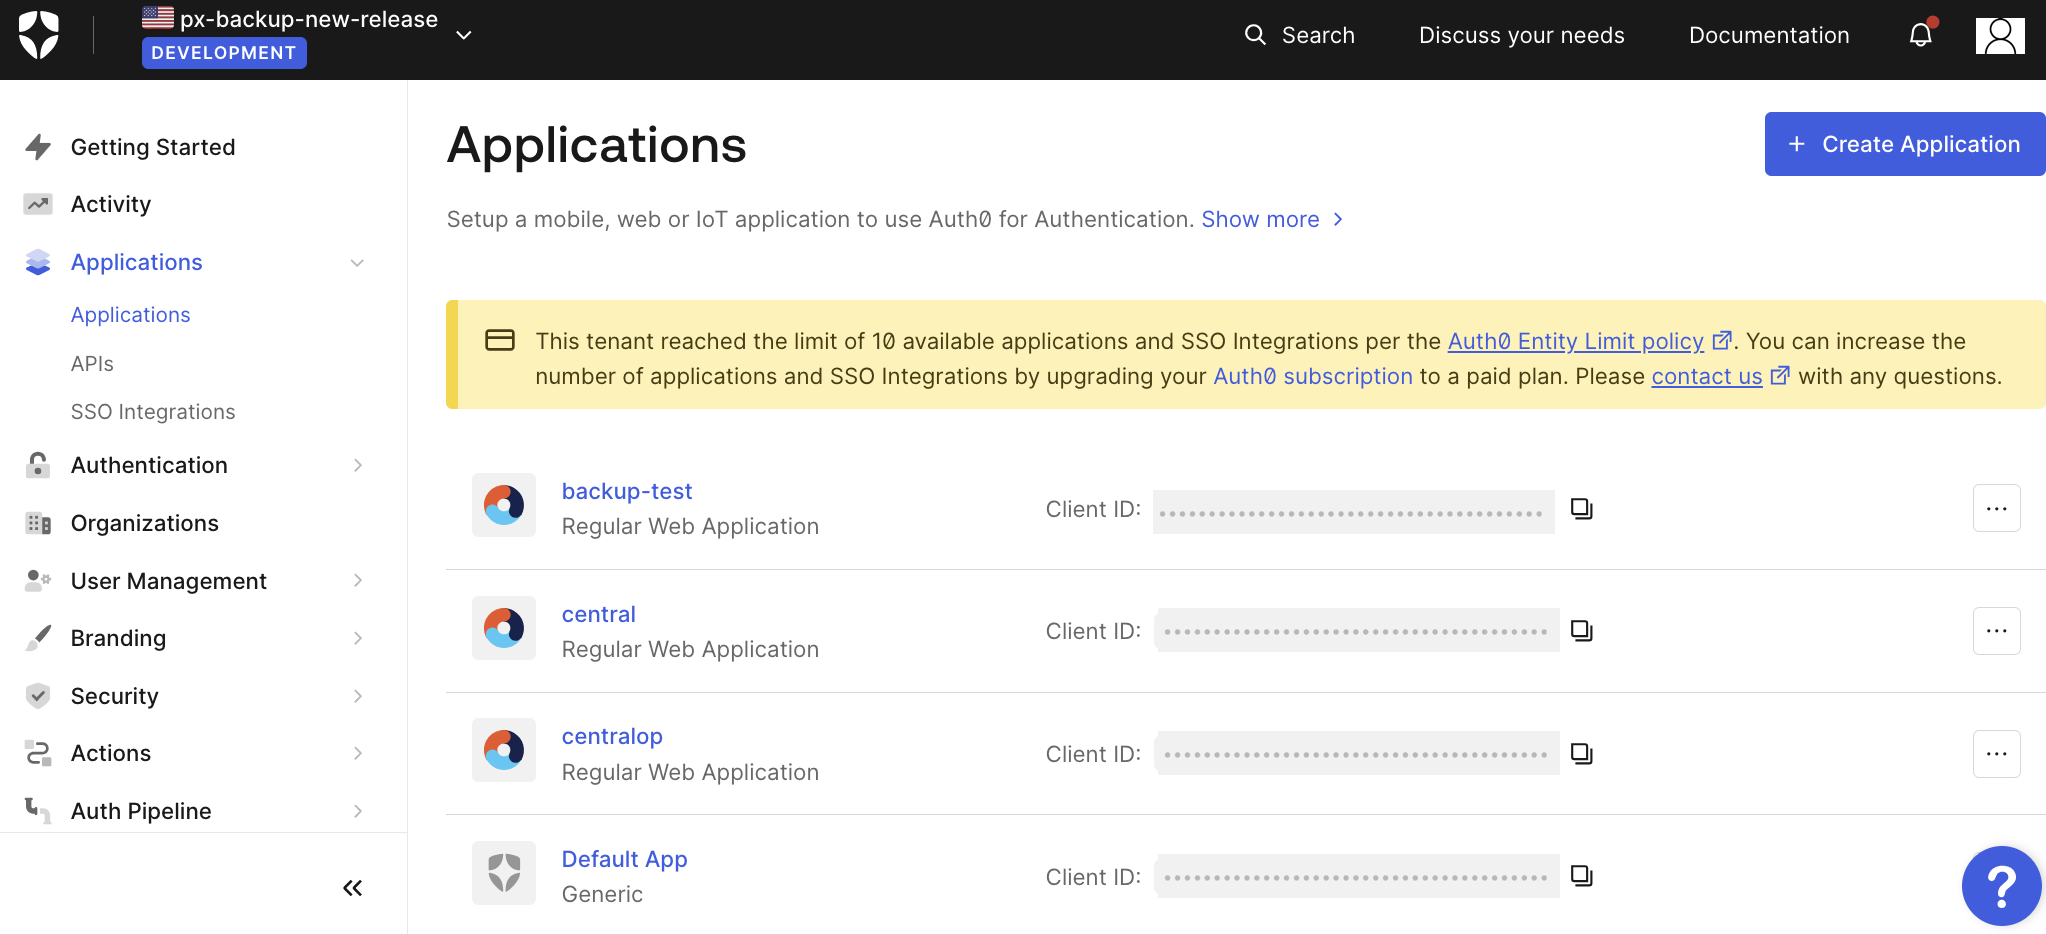Open the search in the top bar
The width and height of the screenshot is (2046, 934).
[x=1299, y=36]
